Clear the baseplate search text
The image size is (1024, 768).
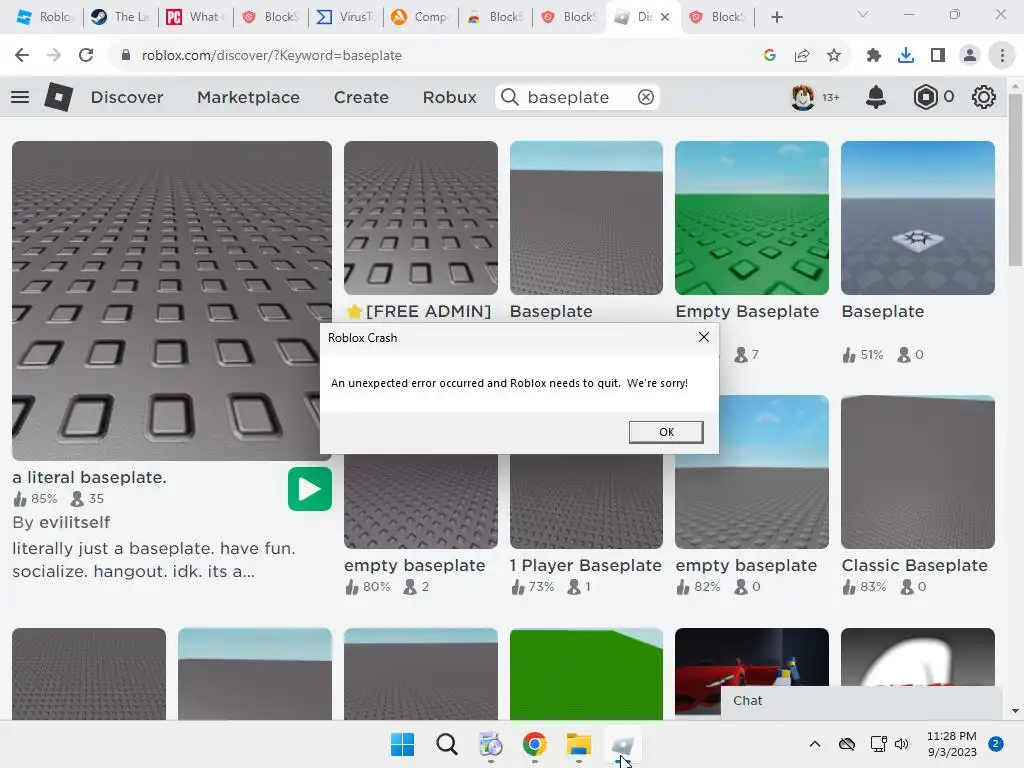[x=646, y=97]
